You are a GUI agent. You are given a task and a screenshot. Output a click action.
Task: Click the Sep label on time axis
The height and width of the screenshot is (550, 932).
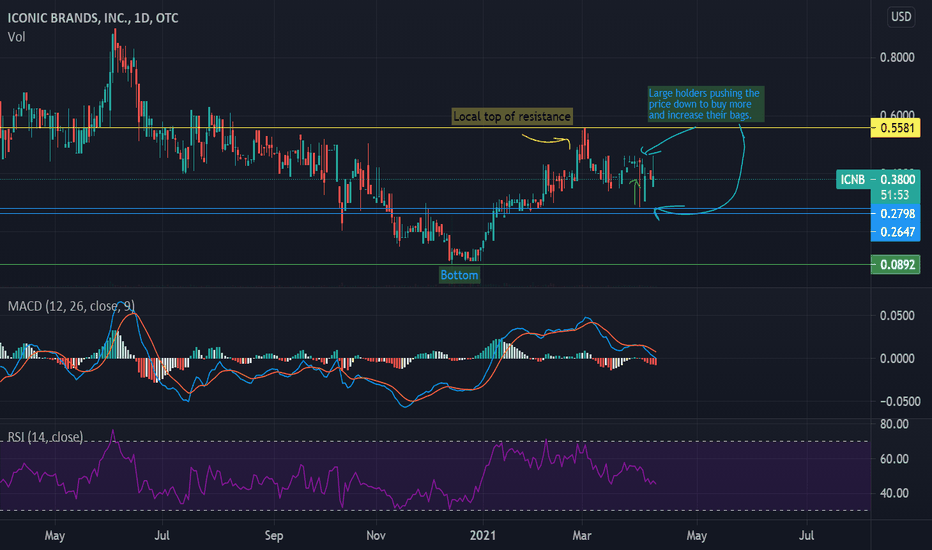click(x=273, y=536)
